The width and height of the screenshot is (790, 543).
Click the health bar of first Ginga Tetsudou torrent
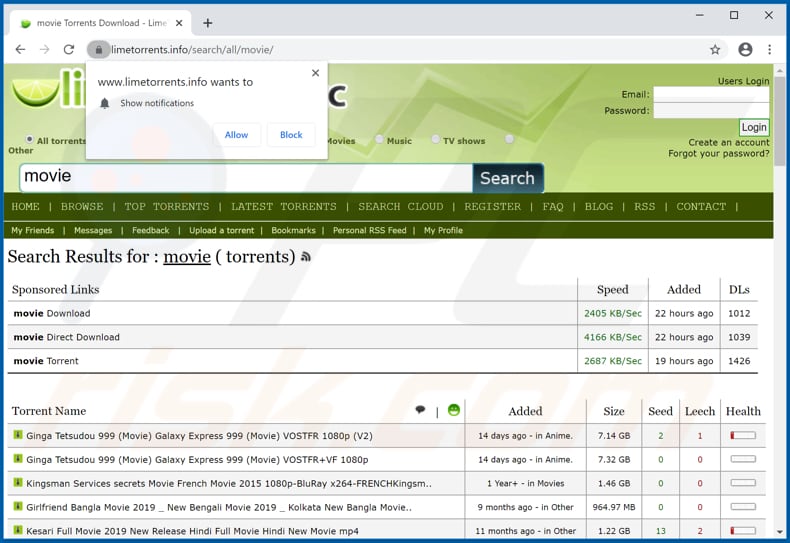click(x=743, y=436)
